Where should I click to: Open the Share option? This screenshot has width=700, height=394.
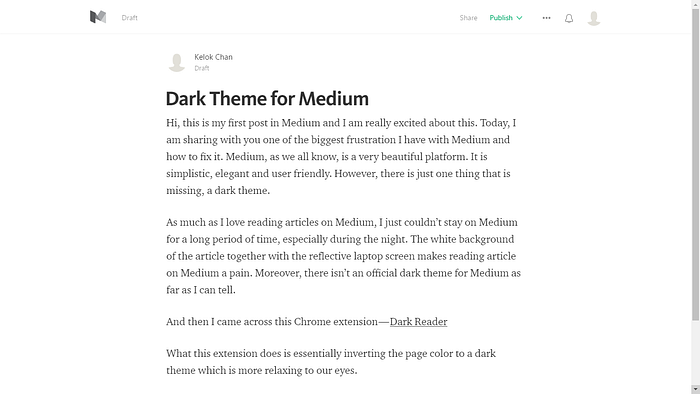(x=468, y=18)
